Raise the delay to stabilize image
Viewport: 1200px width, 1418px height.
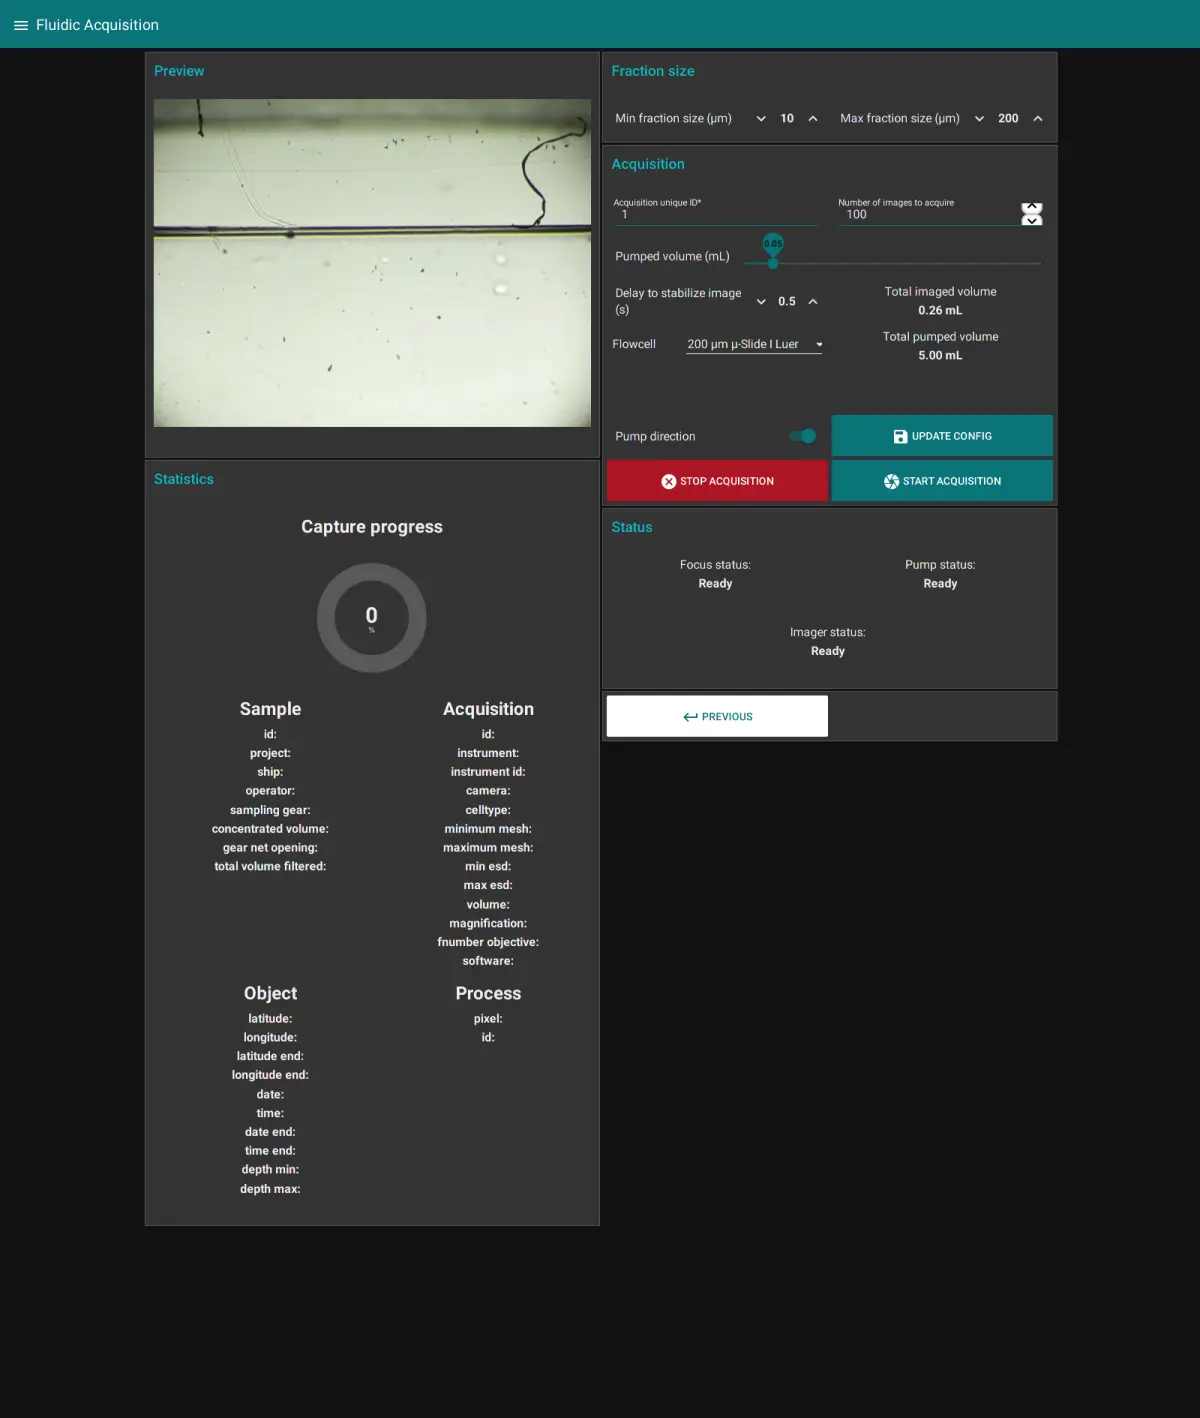pyautogui.click(x=813, y=302)
